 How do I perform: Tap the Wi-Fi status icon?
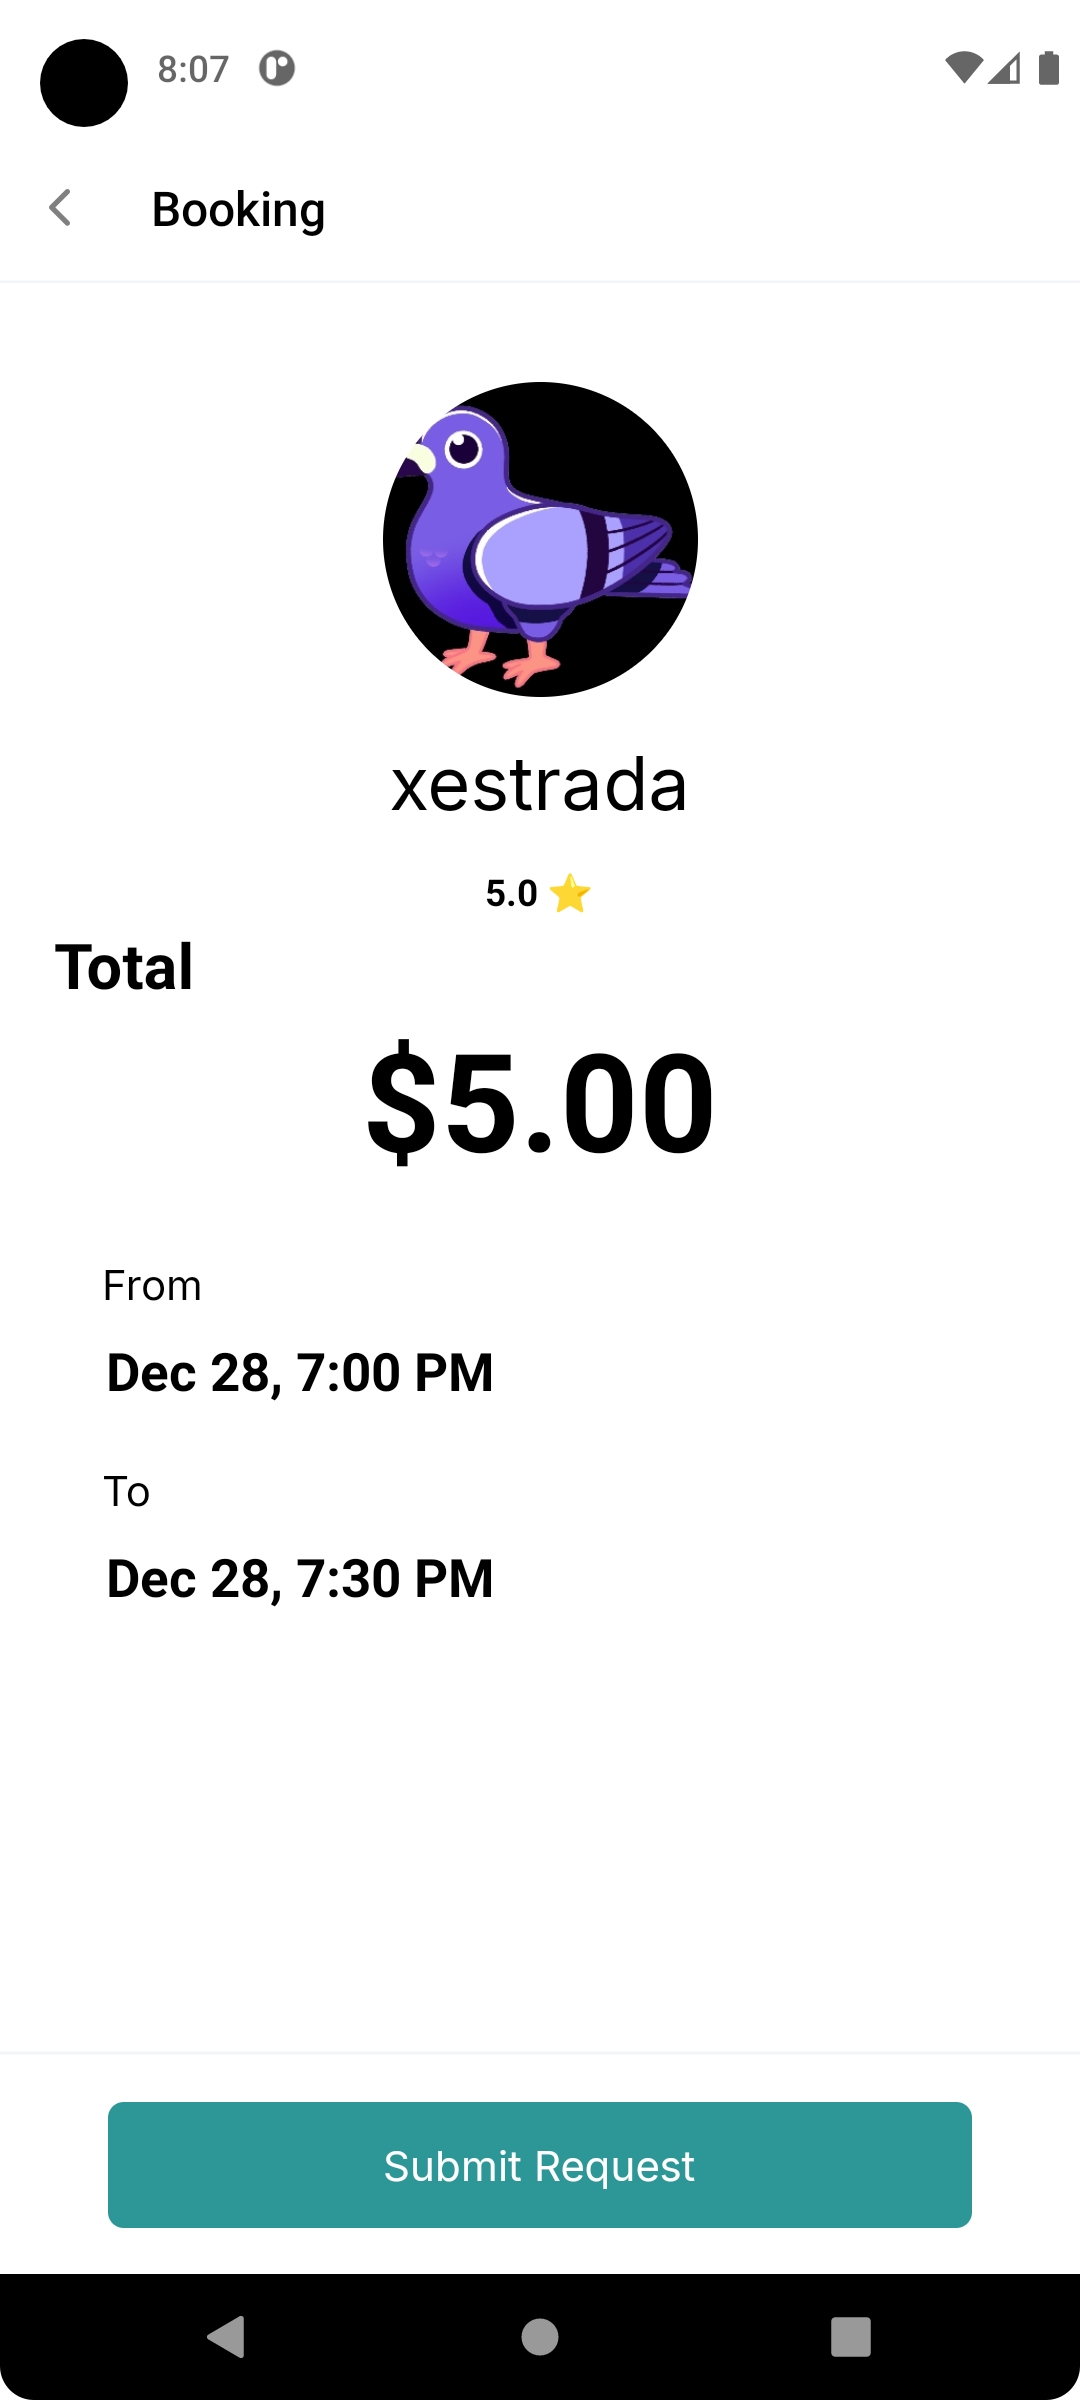coord(962,68)
